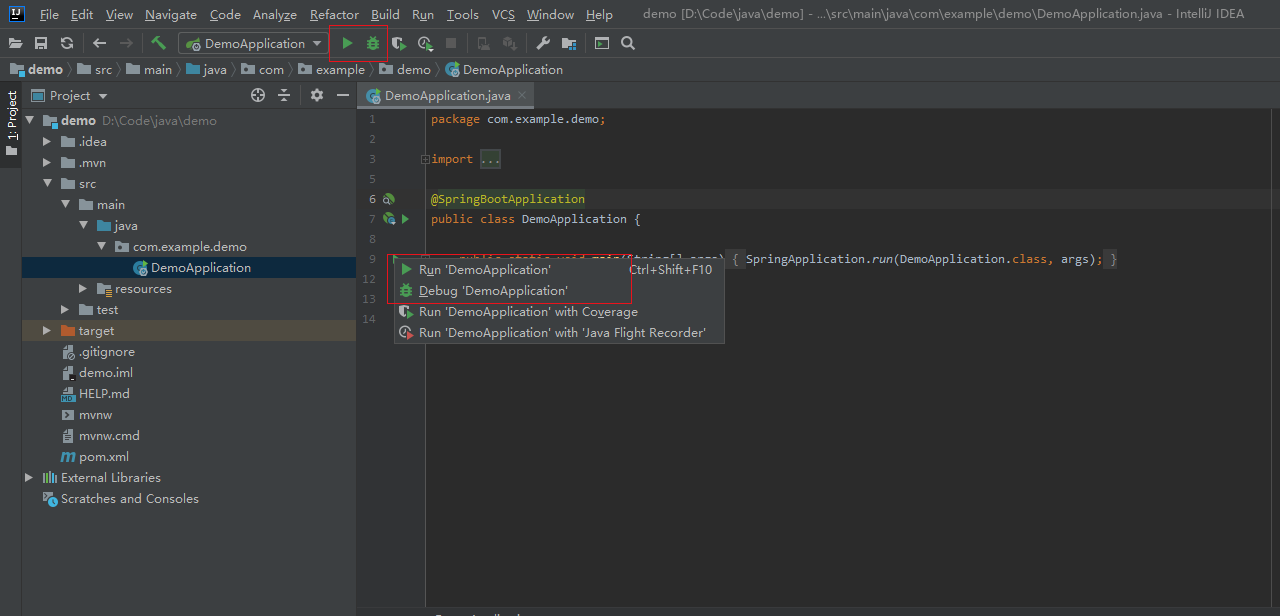Collapse the src folder in project tree
1280x616 pixels.
[47, 183]
